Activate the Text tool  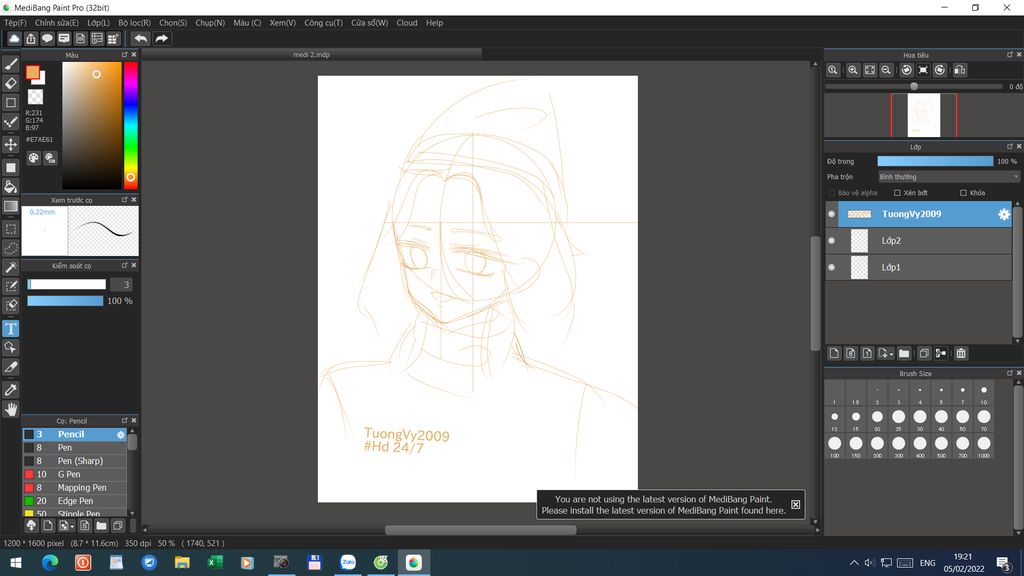click(x=10, y=328)
